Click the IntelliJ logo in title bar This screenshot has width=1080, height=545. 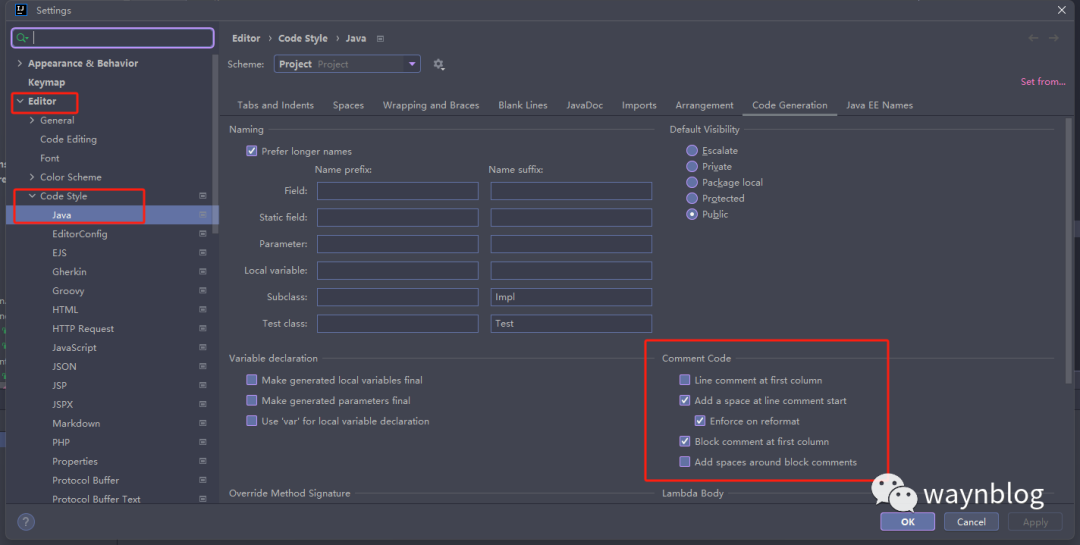[21, 10]
